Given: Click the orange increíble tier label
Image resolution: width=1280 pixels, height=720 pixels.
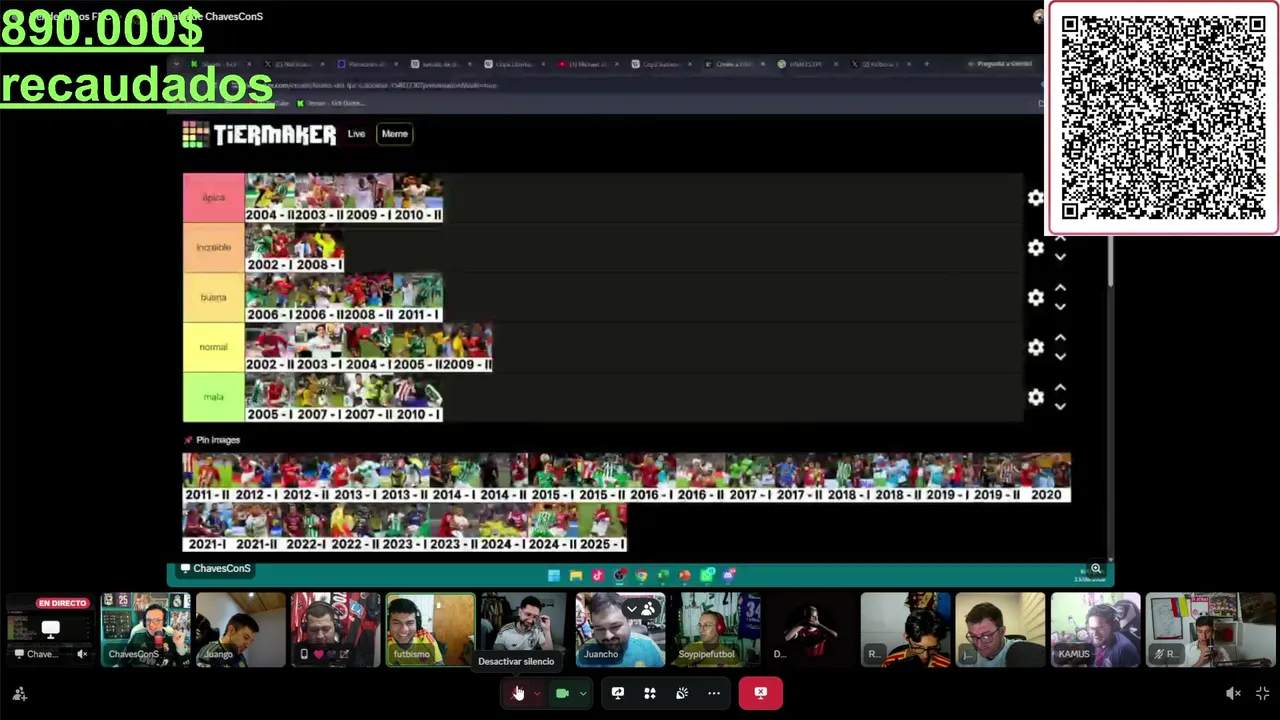Looking at the screenshot, I should (213, 248).
